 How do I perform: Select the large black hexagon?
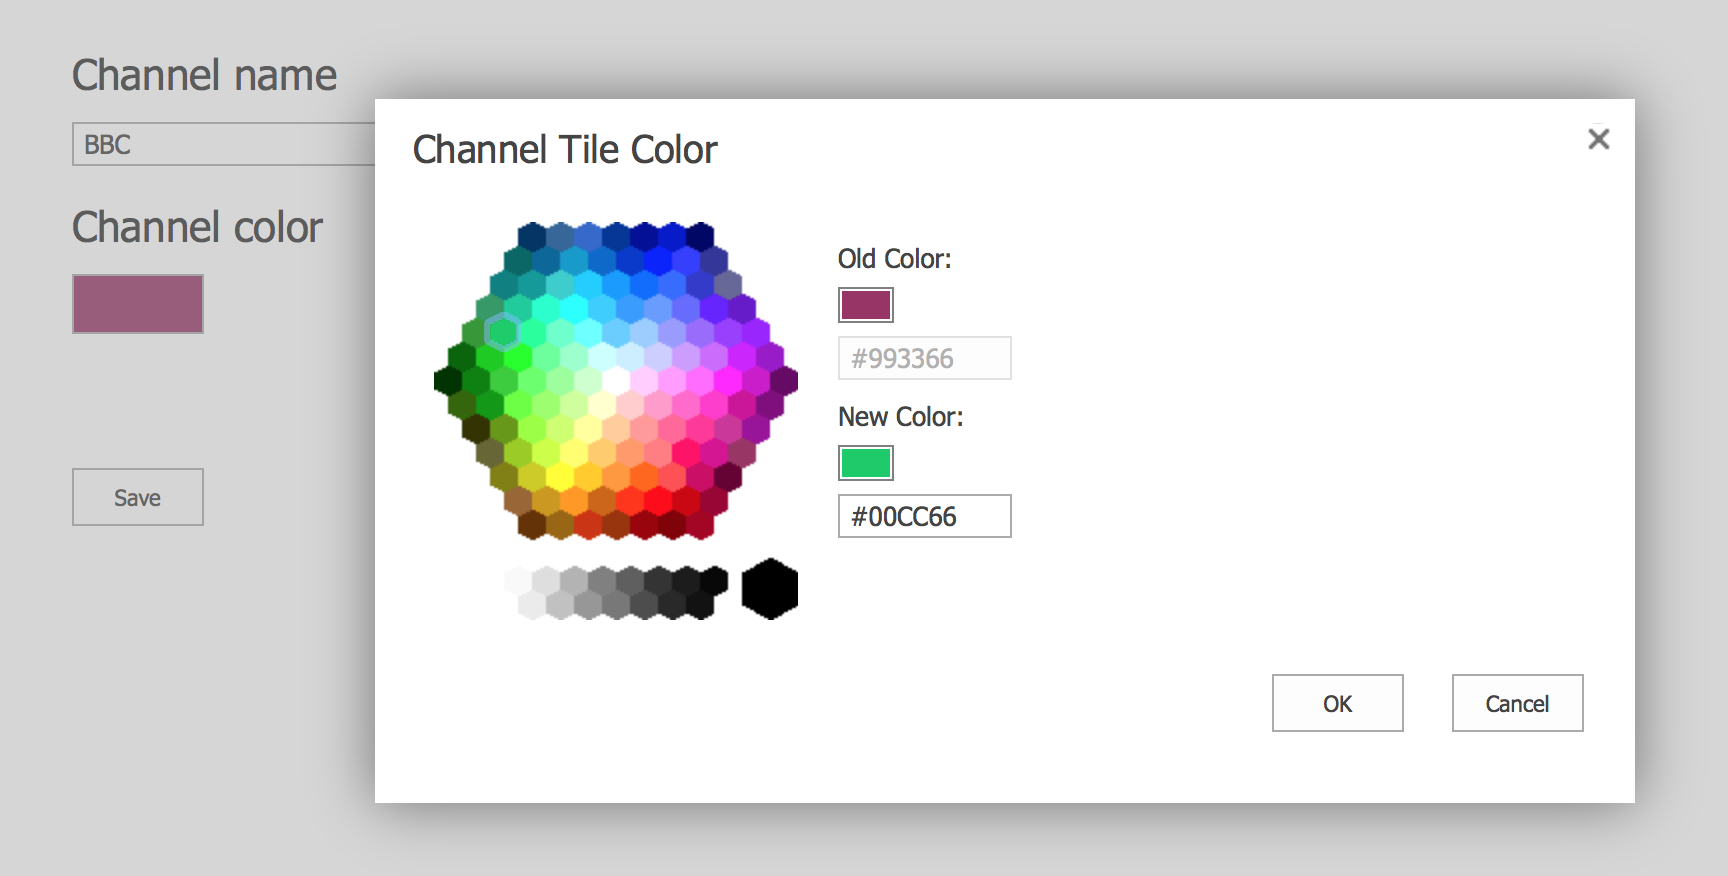pyautogui.click(x=769, y=589)
